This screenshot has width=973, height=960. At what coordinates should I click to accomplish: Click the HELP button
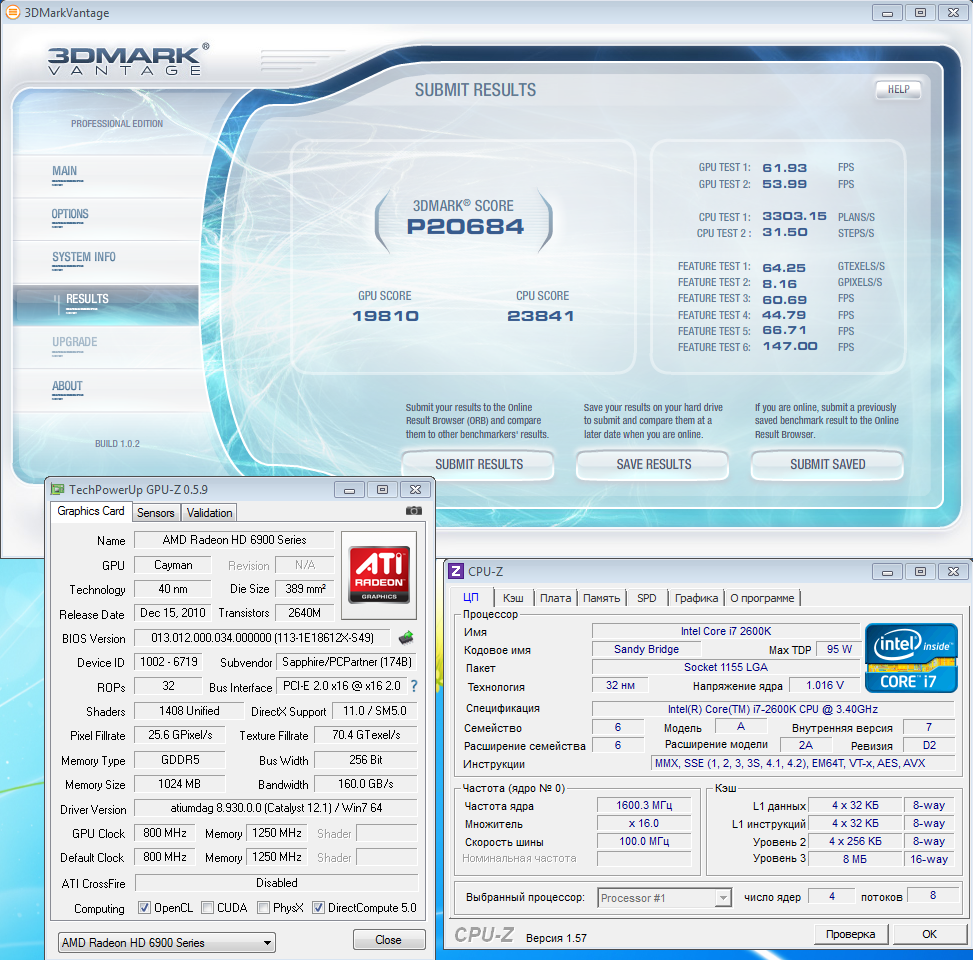coord(899,89)
